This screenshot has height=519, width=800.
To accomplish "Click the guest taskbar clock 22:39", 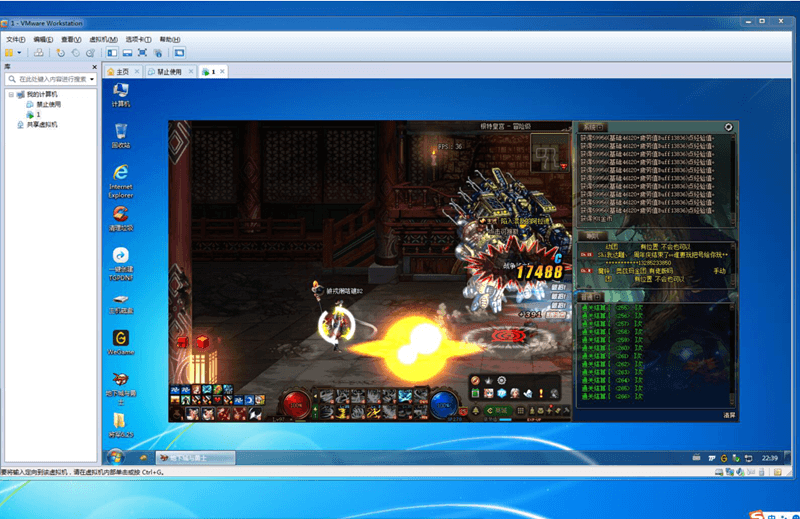I will coord(769,458).
